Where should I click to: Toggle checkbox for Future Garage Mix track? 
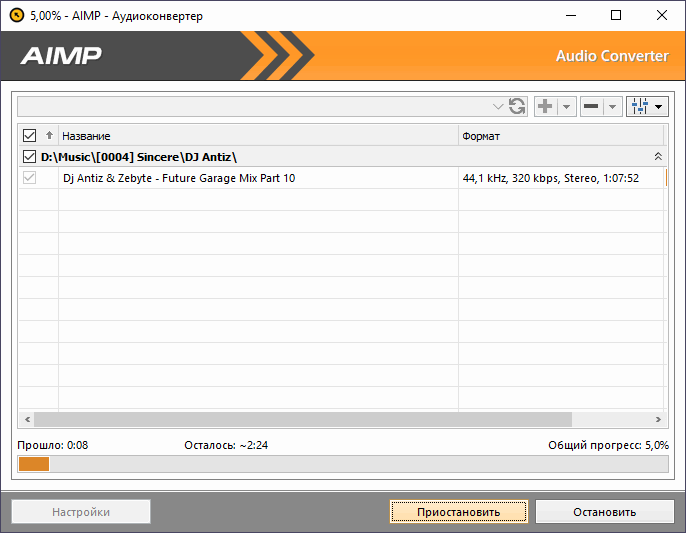[29, 178]
